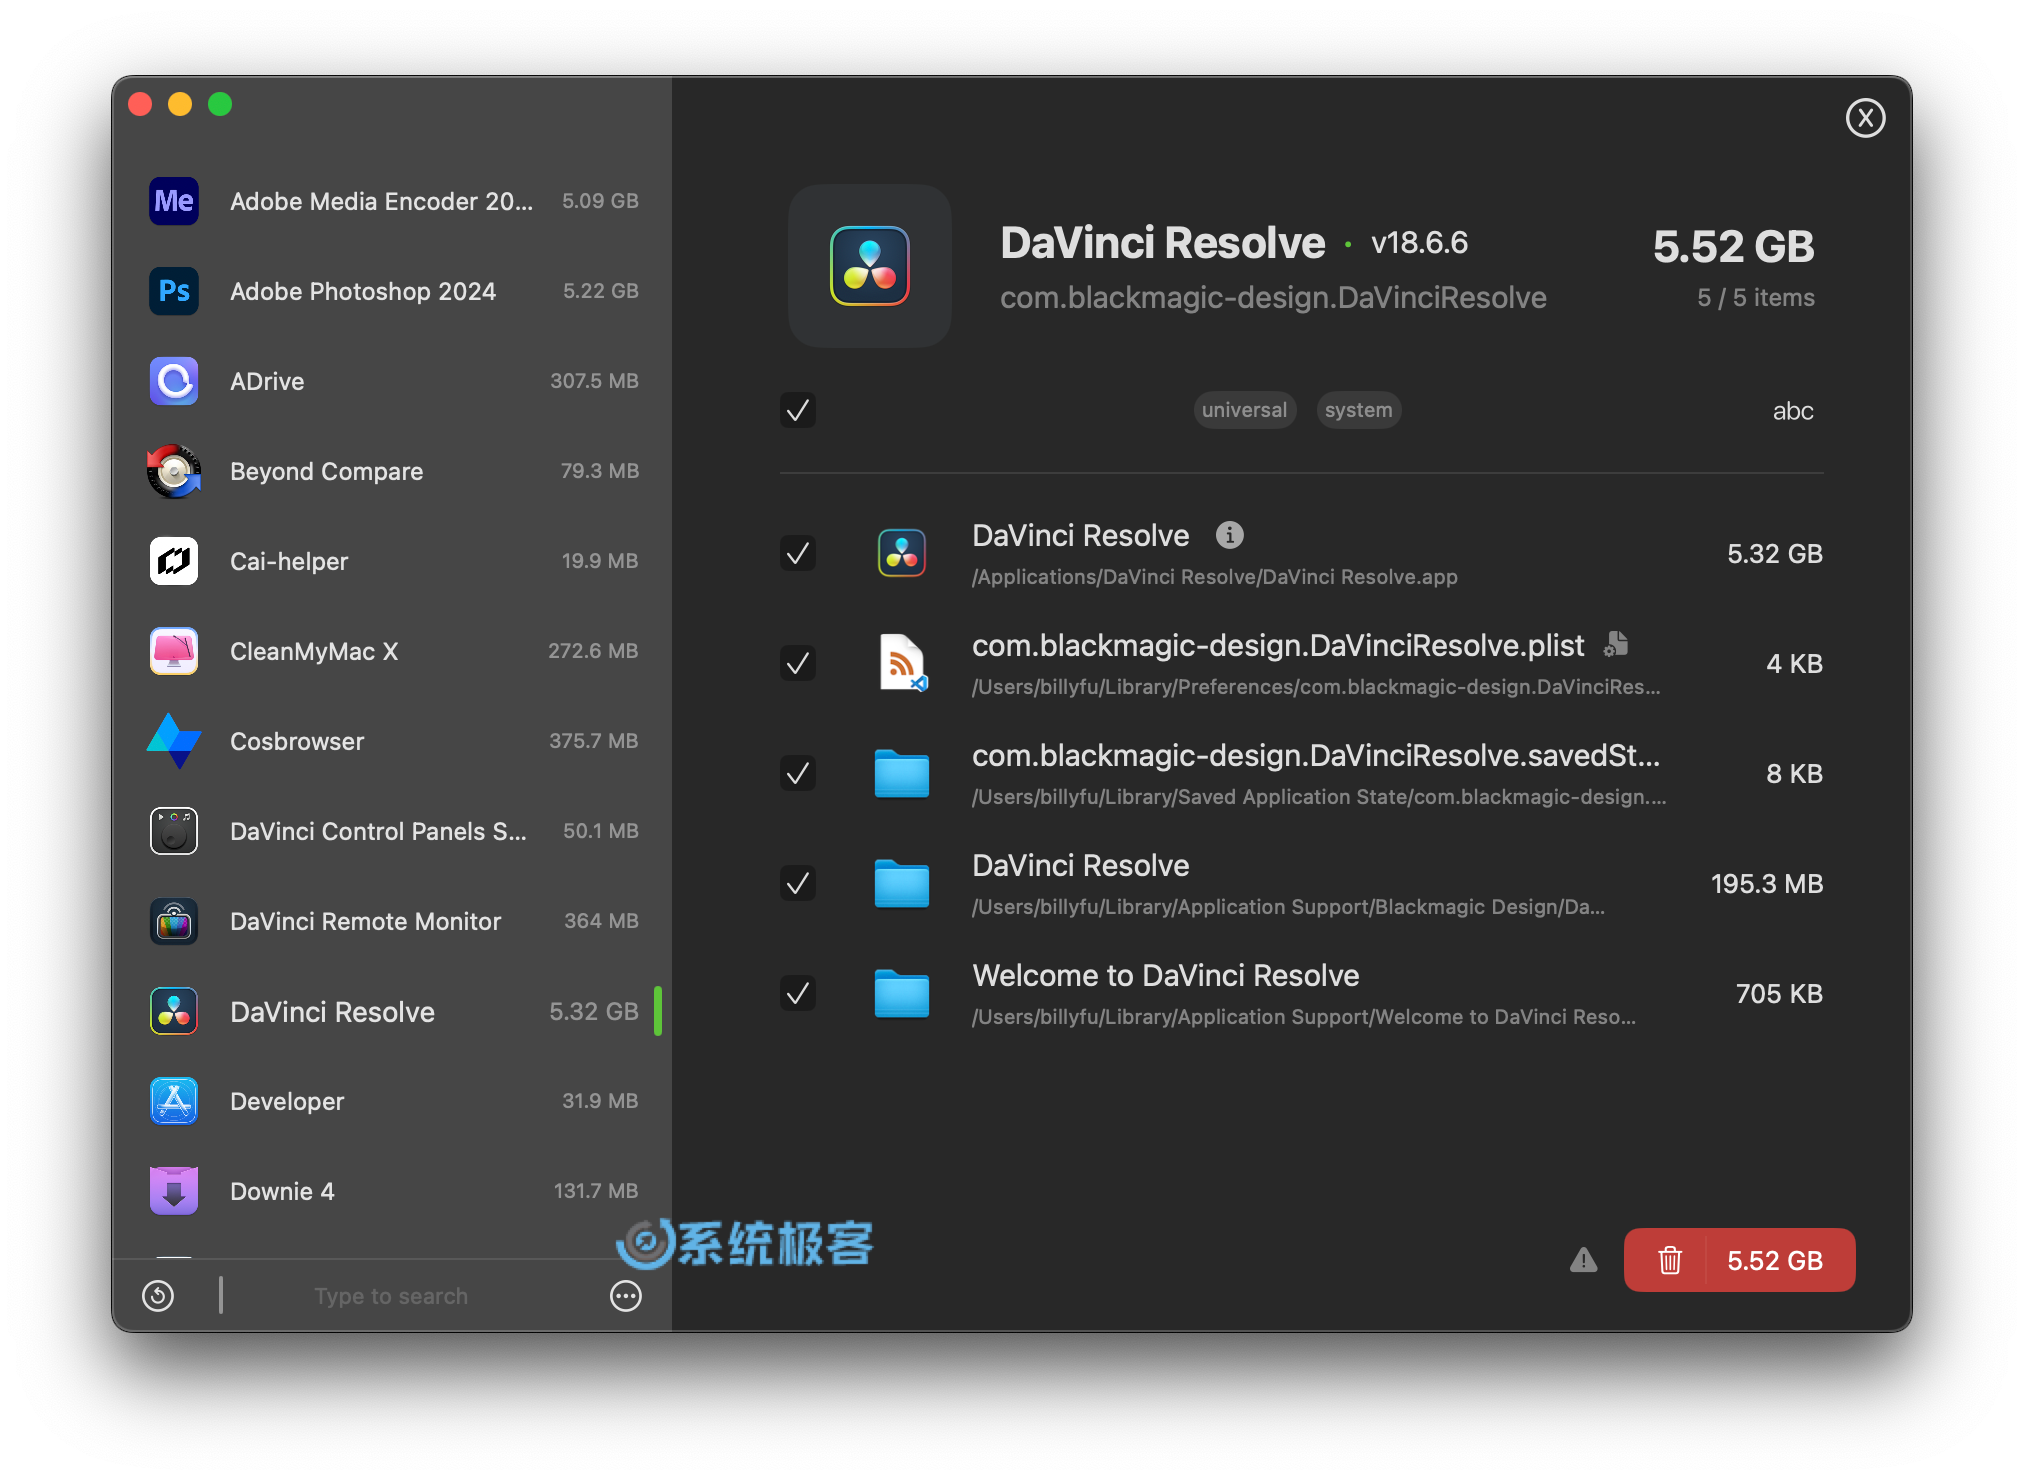Image resolution: width=2024 pixels, height=1480 pixels.
Task: Click the DaVinci Resolve sidebar icon
Action: [174, 1011]
